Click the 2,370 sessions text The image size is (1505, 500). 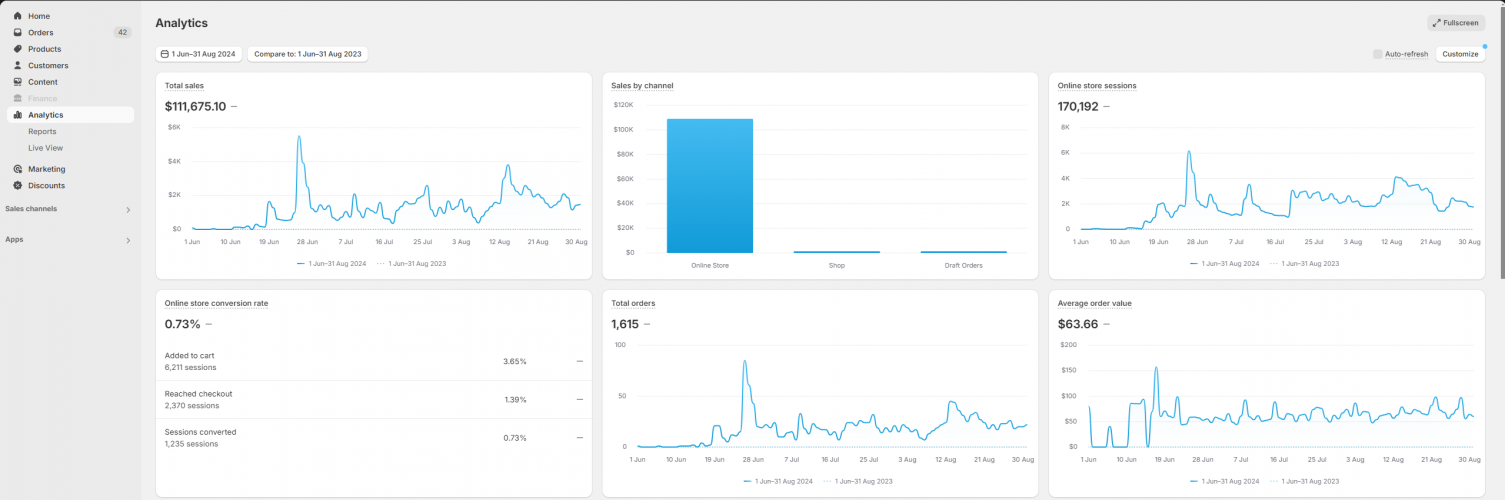(x=192, y=405)
